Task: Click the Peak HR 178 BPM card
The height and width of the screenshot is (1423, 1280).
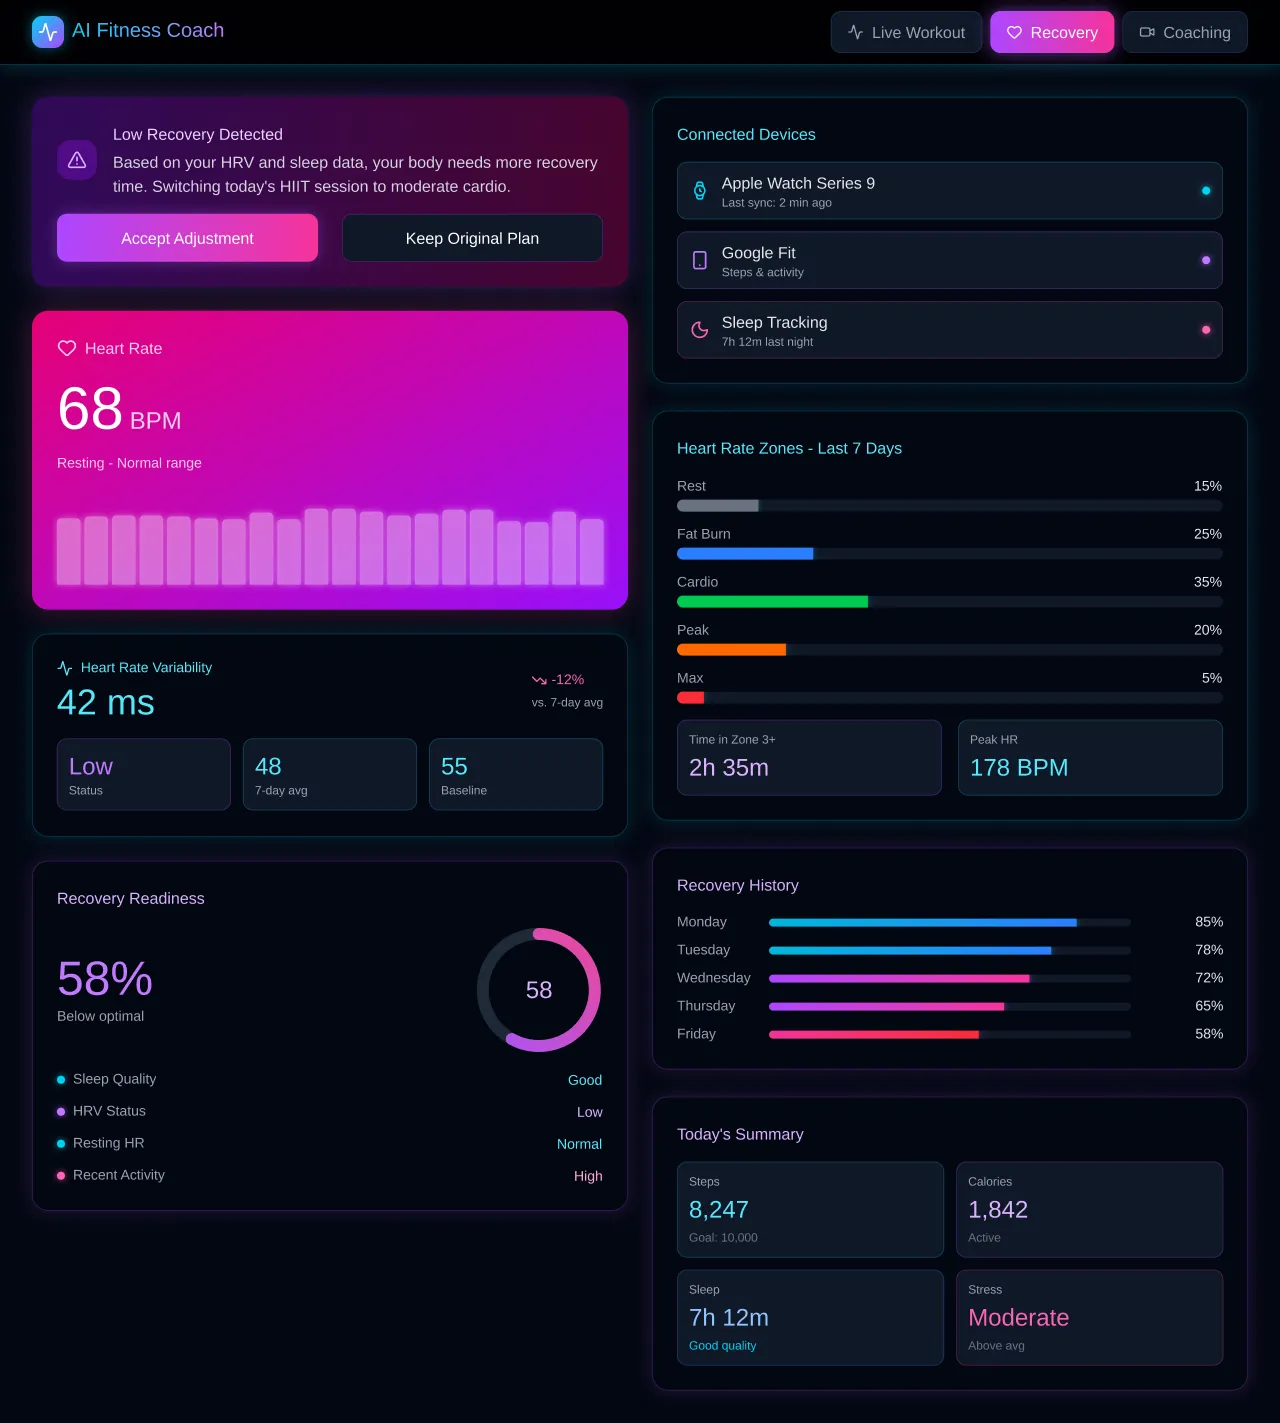Action: (1089, 758)
